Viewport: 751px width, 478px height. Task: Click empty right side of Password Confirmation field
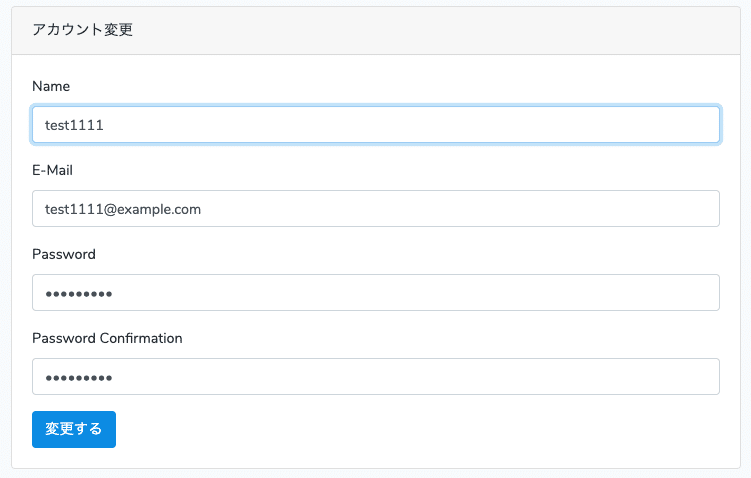[600, 377]
